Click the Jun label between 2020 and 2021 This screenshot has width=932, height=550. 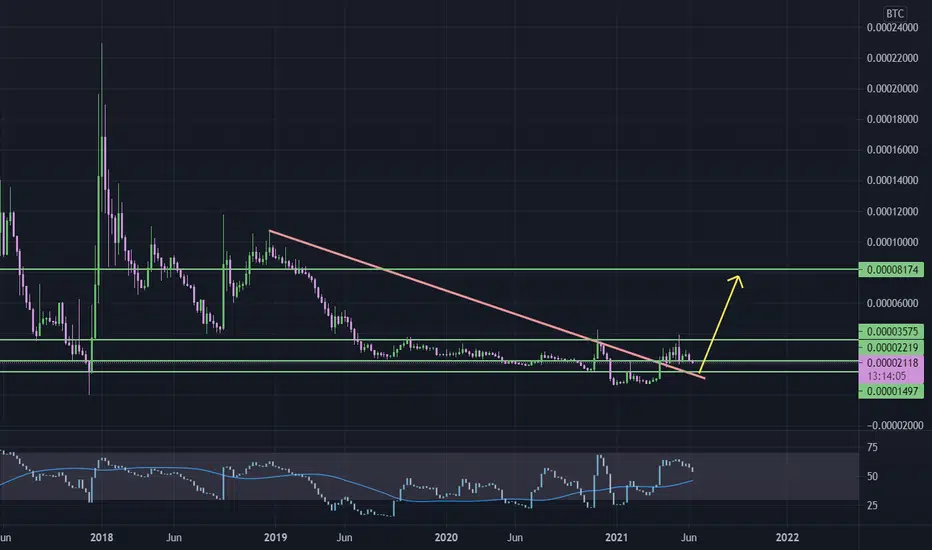pyautogui.click(x=515, y=538)
